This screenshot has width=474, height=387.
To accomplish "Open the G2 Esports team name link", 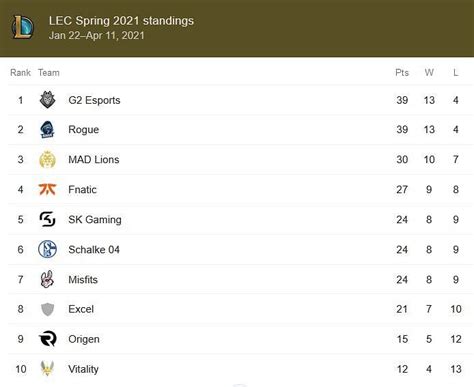I will coord(94,100).
